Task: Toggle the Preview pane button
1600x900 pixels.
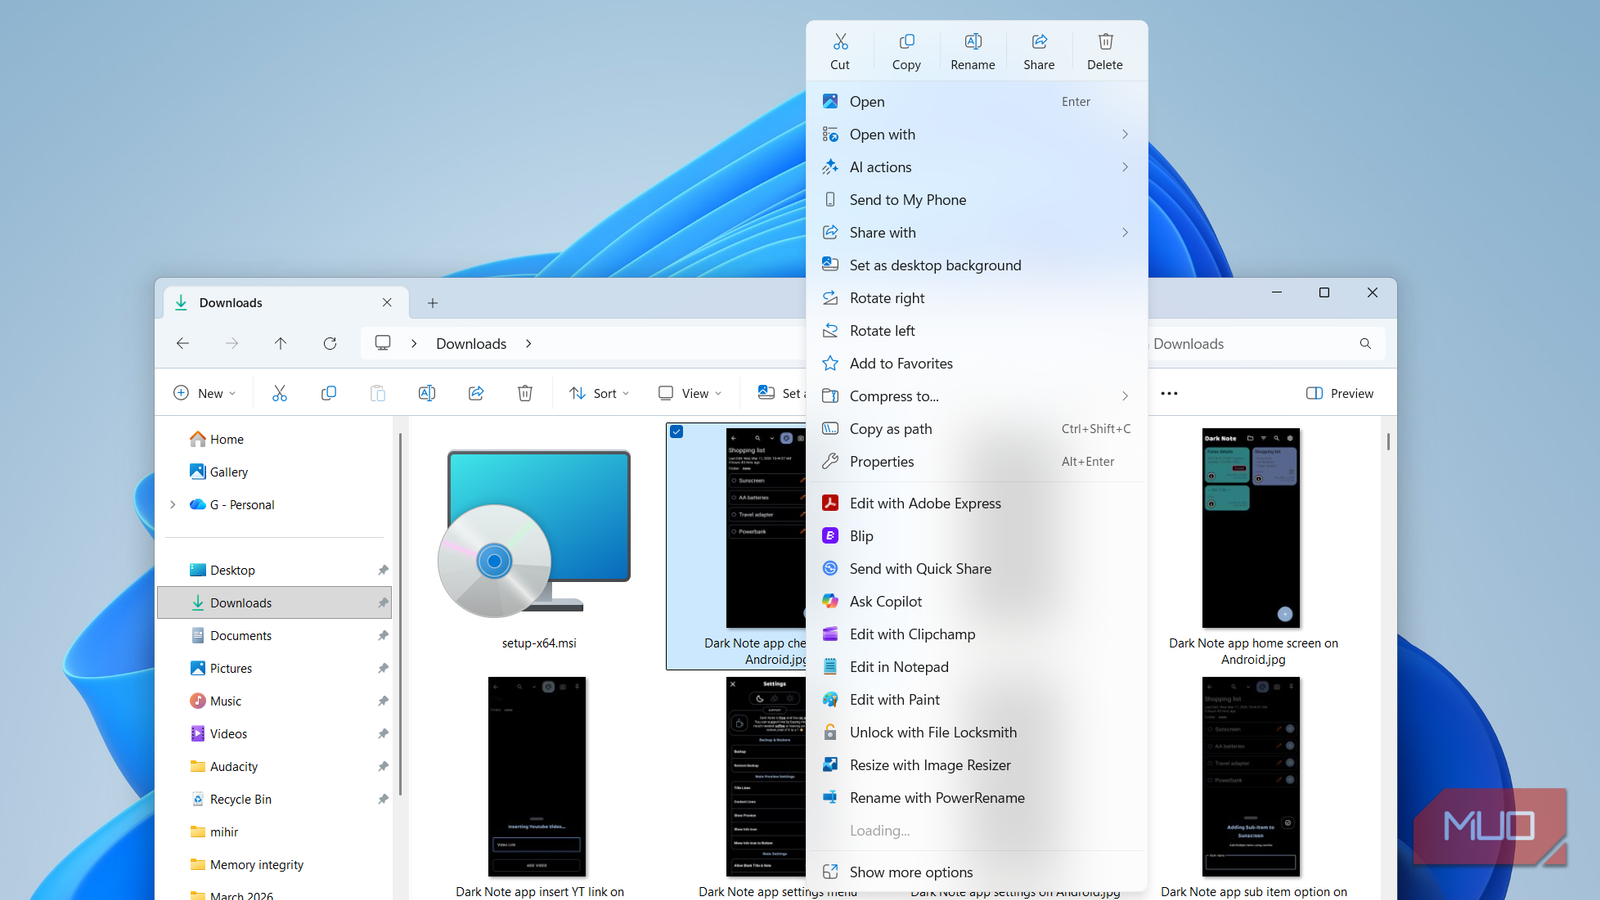Action: (x=1340, y=394)
